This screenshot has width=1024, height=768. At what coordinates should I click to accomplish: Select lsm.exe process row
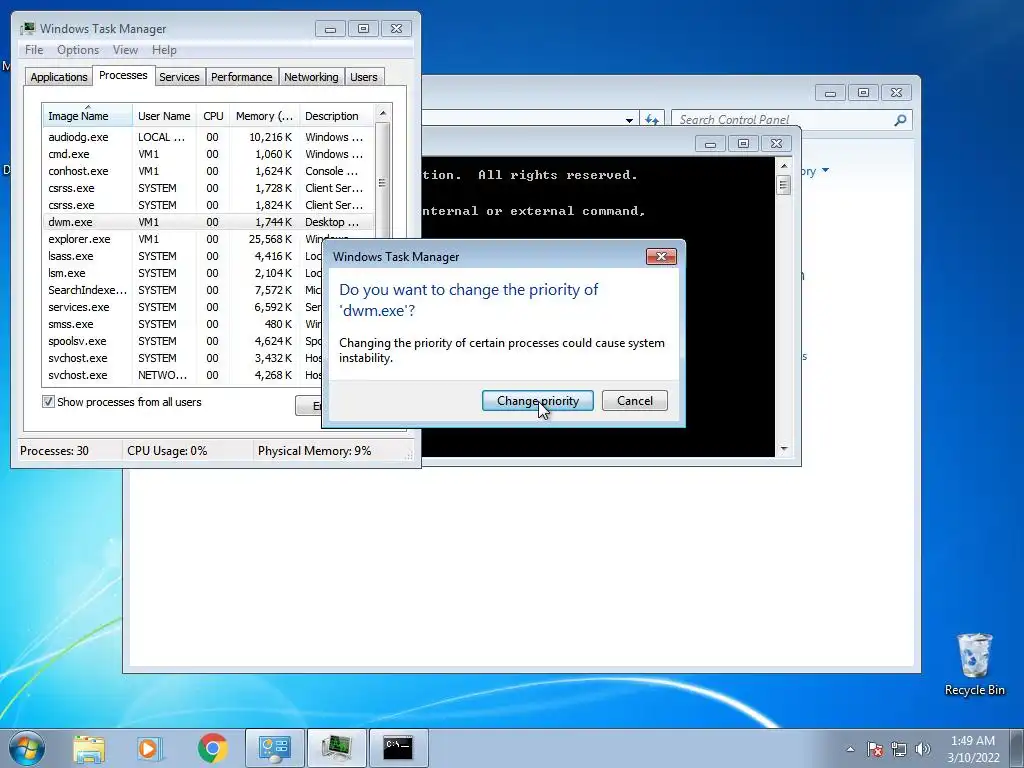pos(183,273)
